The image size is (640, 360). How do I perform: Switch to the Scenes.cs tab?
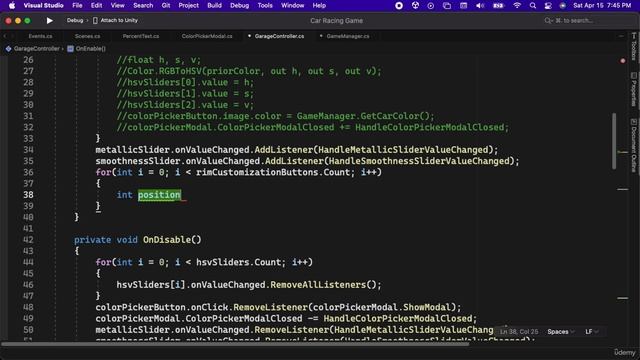[87, 36]
